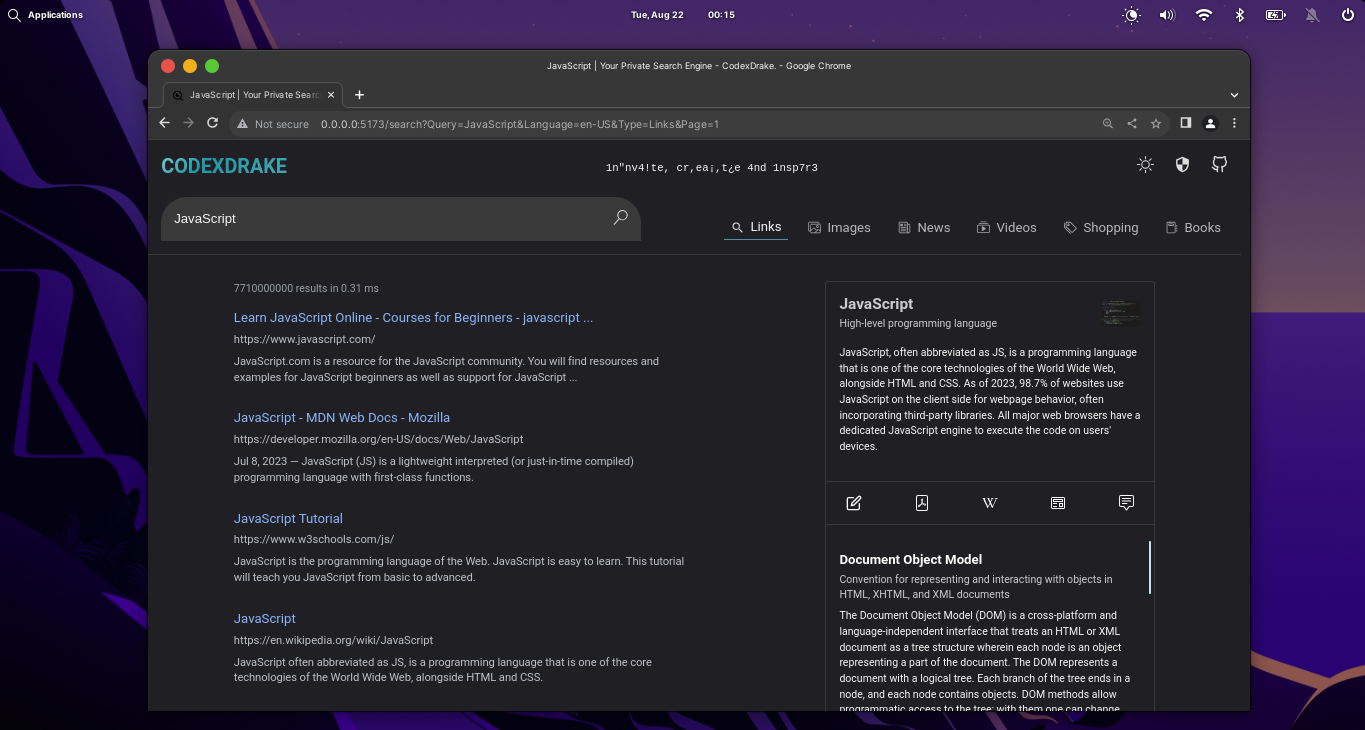Bookmark this page with star icon
This screenshot has width=1365, height=730.
(1156, 124)
